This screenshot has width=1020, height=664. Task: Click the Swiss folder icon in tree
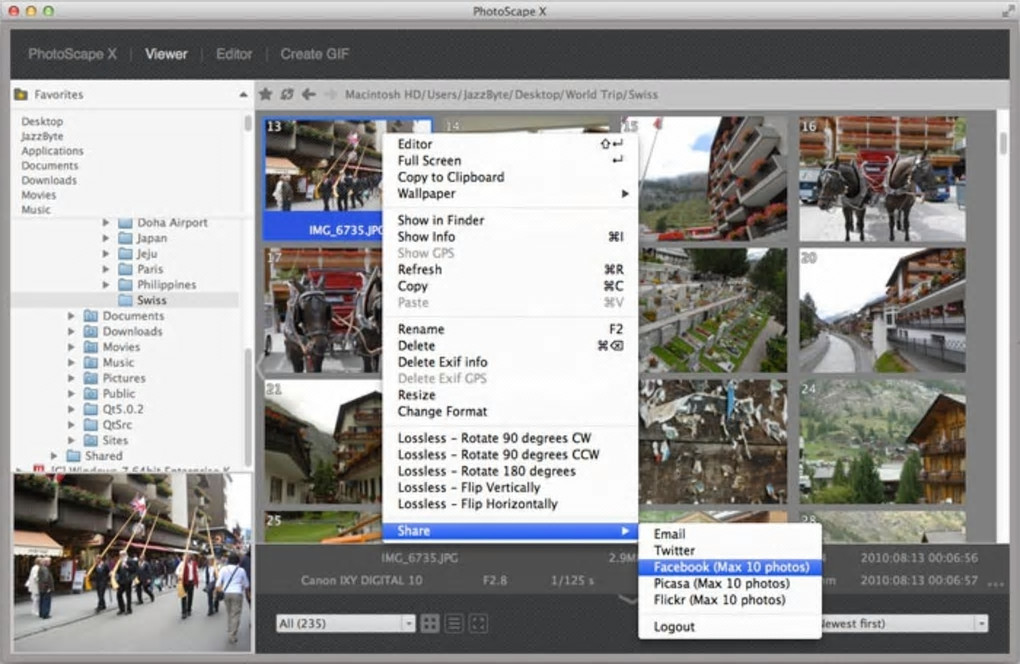point(125,300)
